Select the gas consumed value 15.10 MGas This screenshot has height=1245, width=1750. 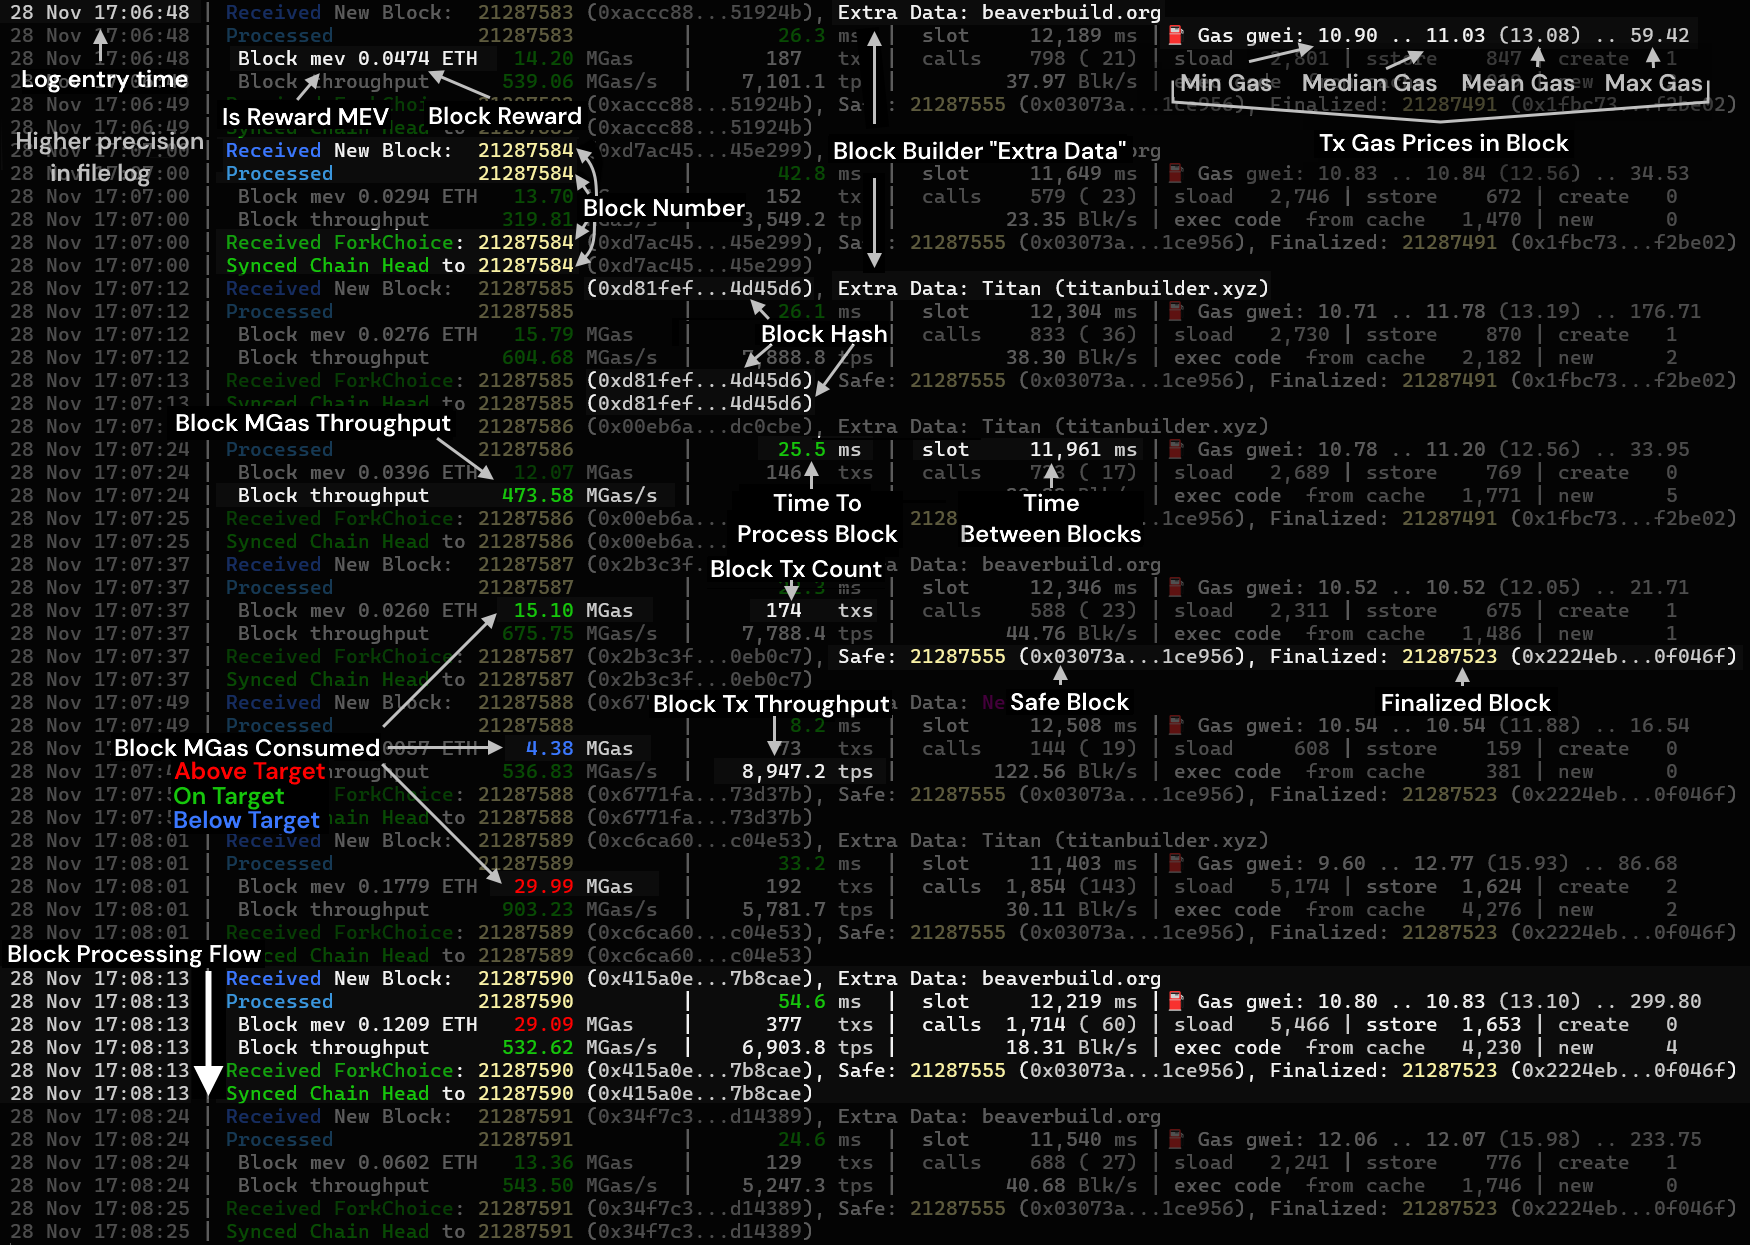click(x=573, y=610)
